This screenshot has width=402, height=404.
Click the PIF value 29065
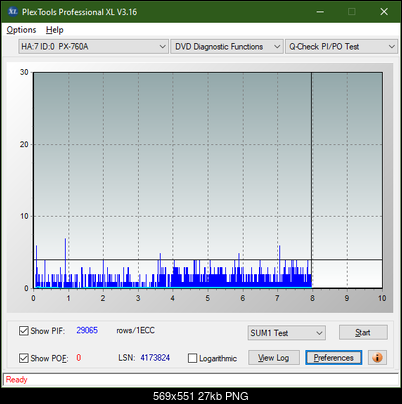point(87,330)
